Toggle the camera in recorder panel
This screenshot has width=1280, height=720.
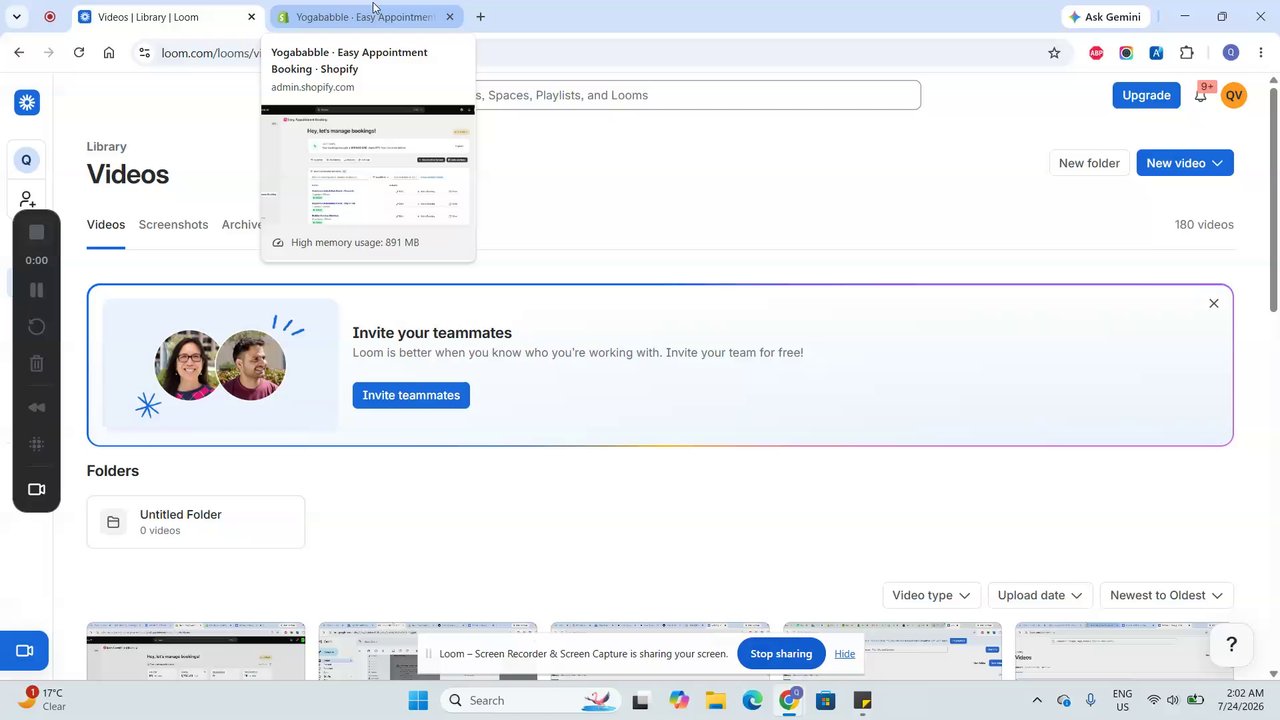[37, 490]
